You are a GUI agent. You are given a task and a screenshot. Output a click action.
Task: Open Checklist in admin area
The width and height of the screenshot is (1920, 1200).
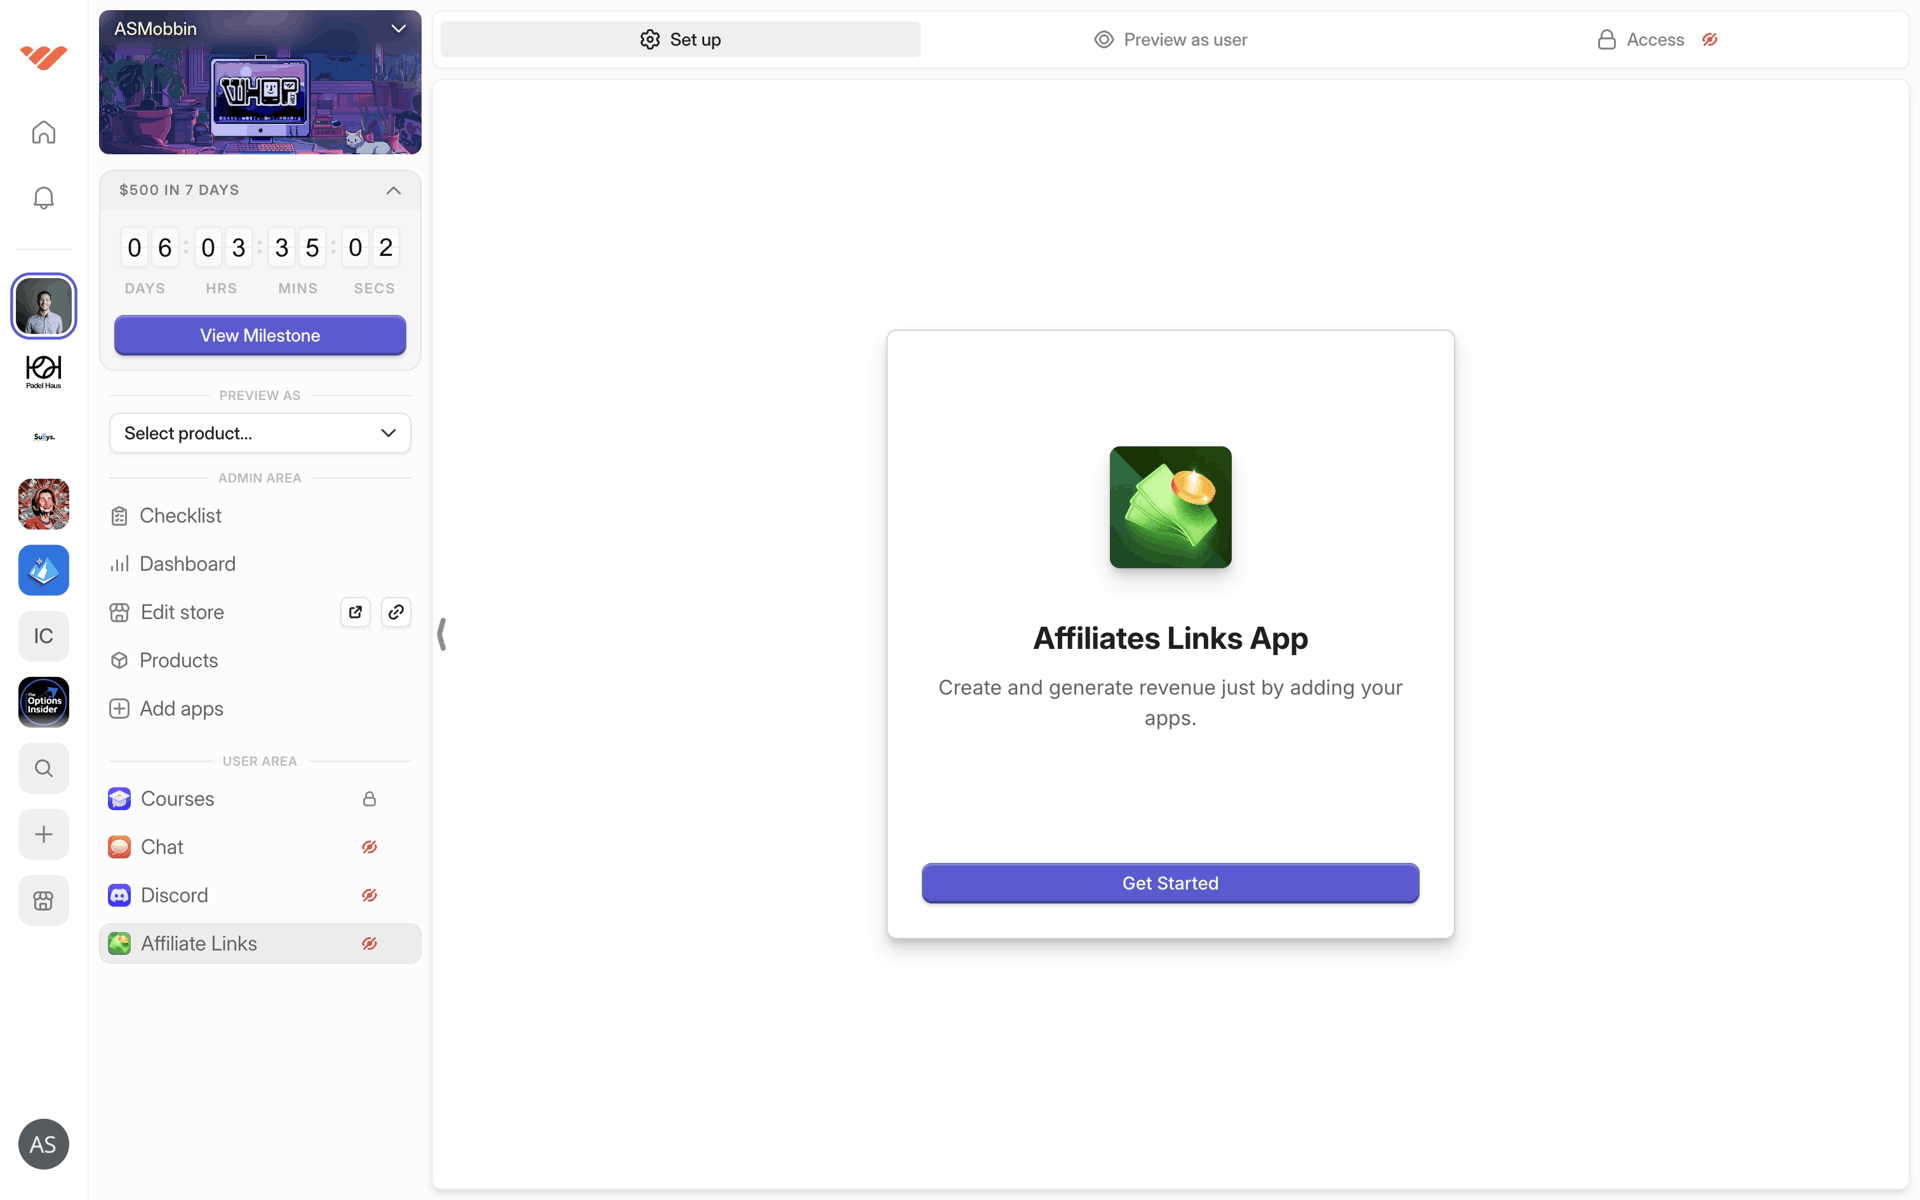click(x=260, y=516)
